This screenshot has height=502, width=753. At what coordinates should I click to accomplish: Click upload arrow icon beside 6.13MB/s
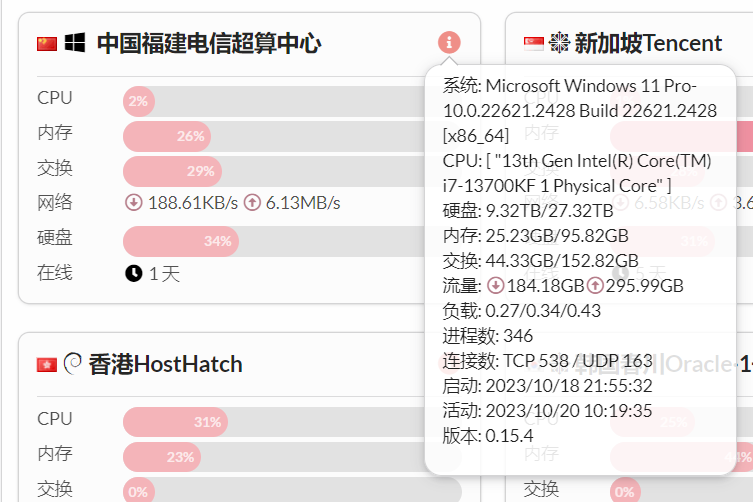pyautogui.click(x=252, y=203)
